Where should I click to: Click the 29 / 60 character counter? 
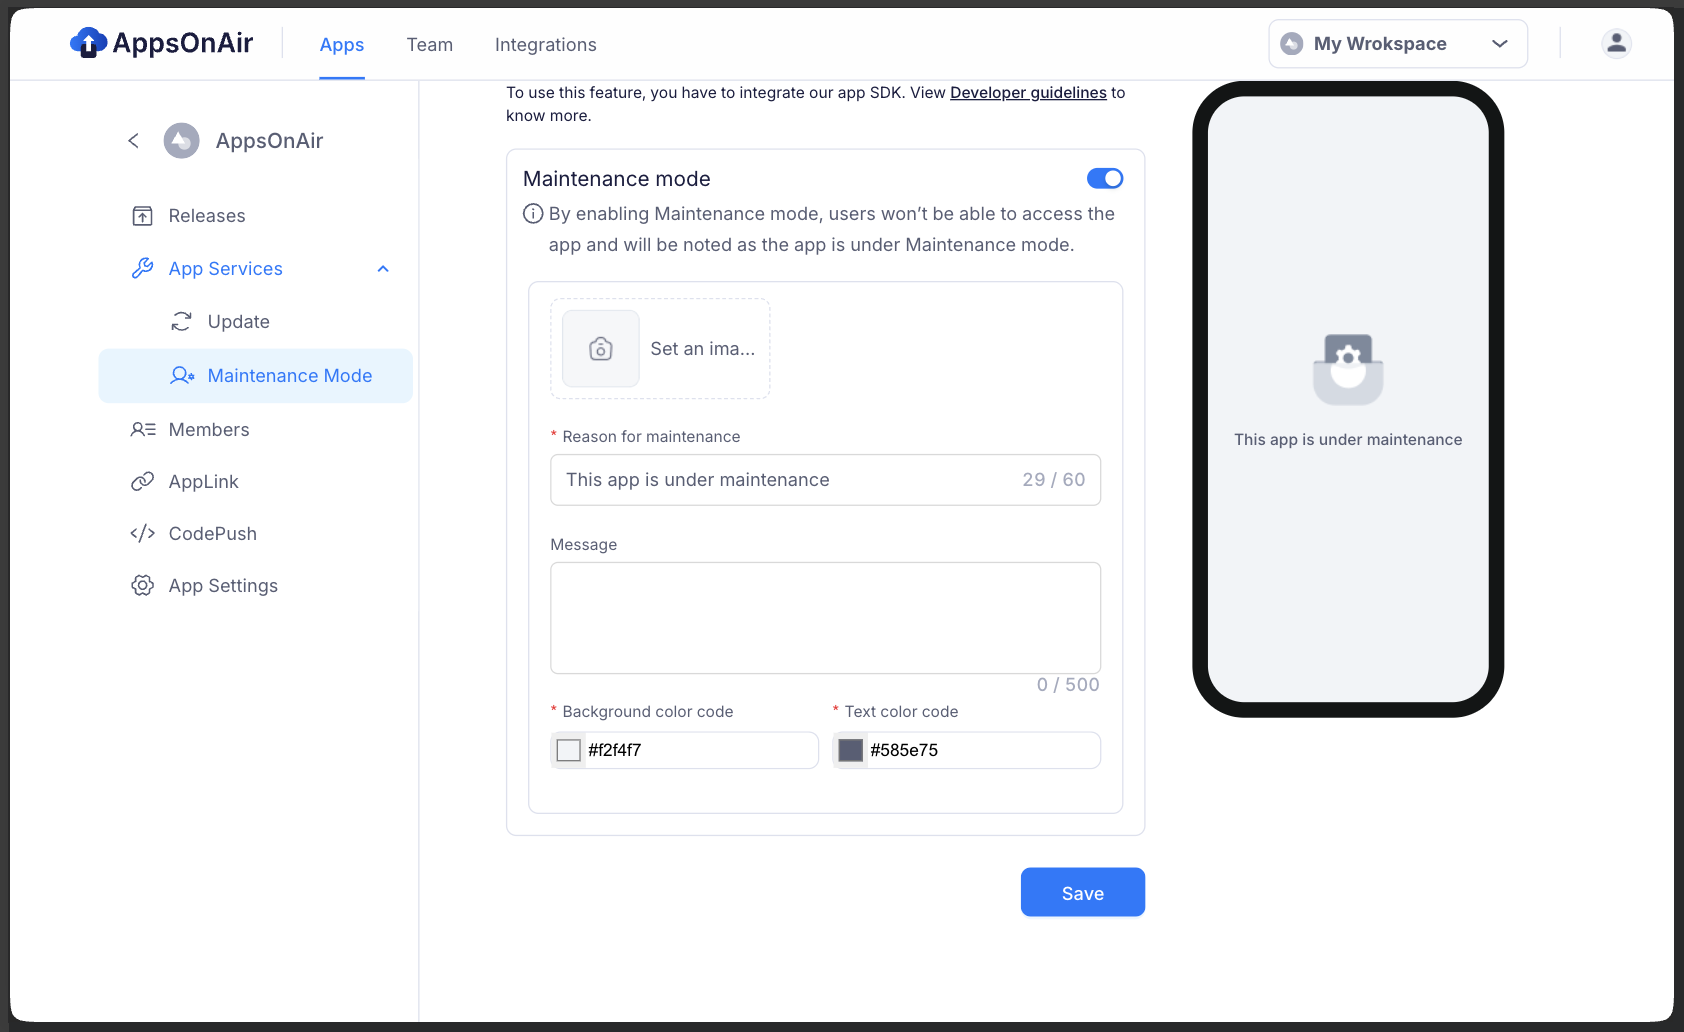click(x=1054, y=480)
